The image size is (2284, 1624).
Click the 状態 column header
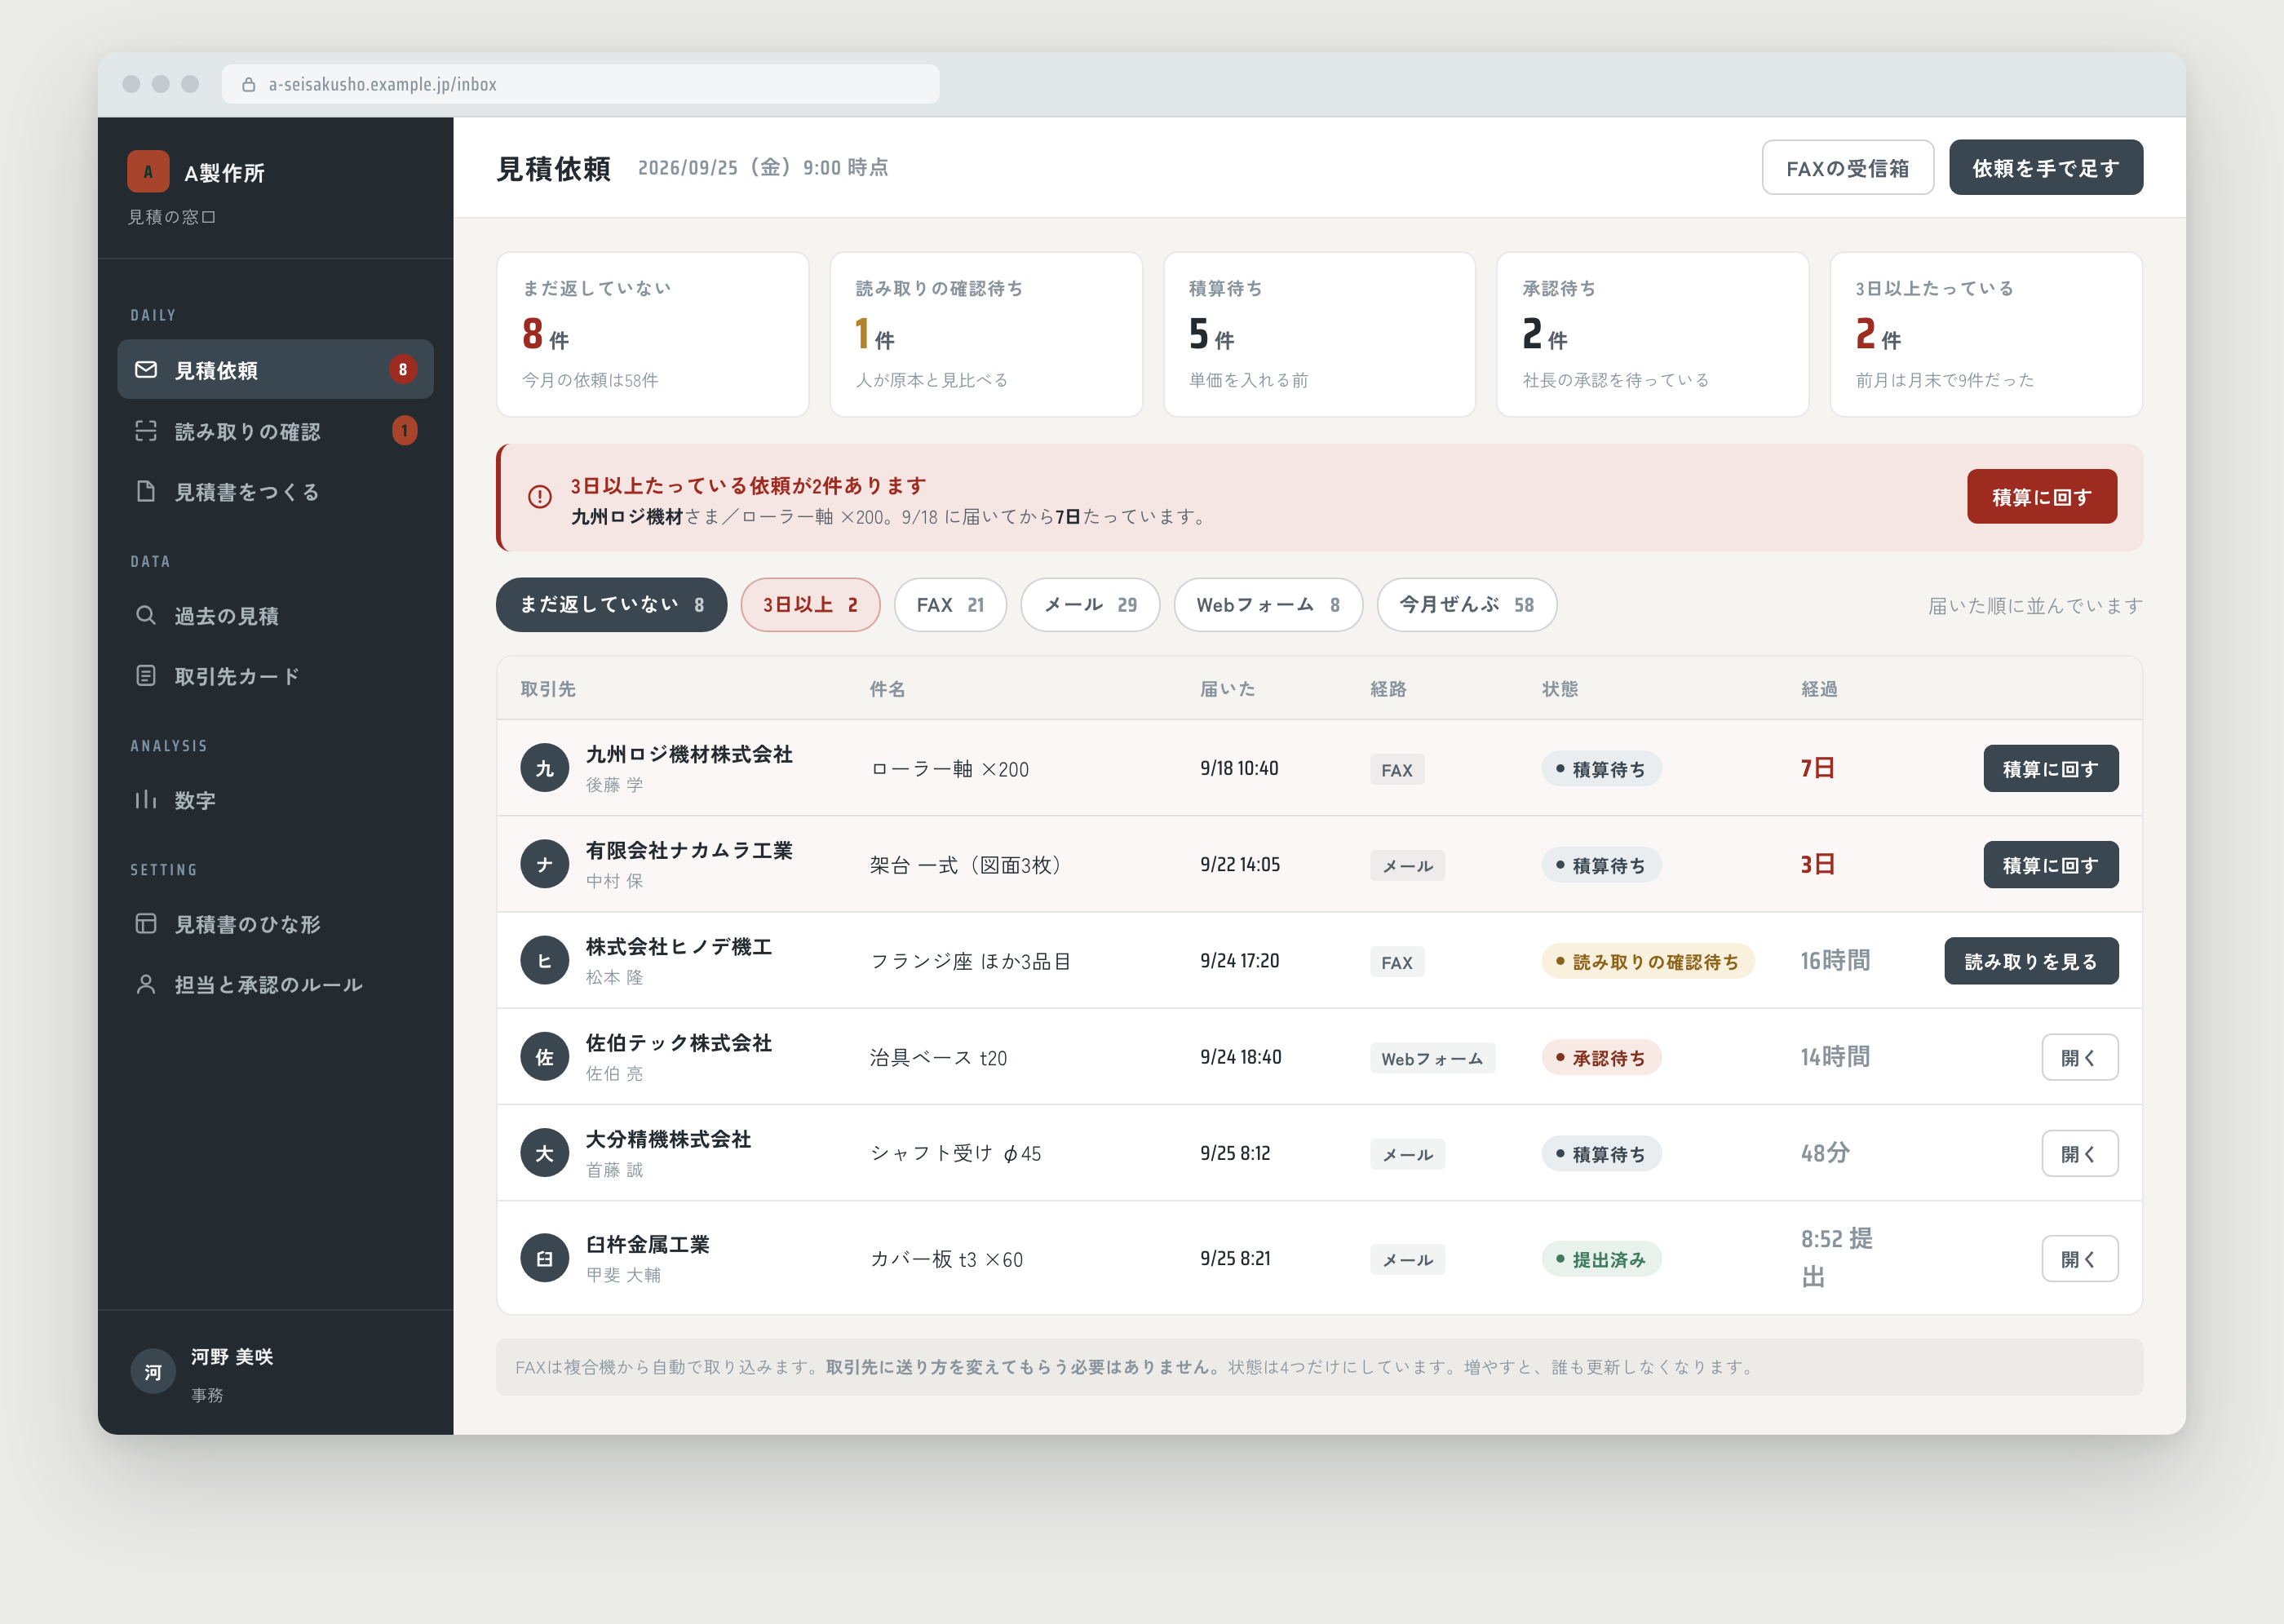(x=1559, y=689)
